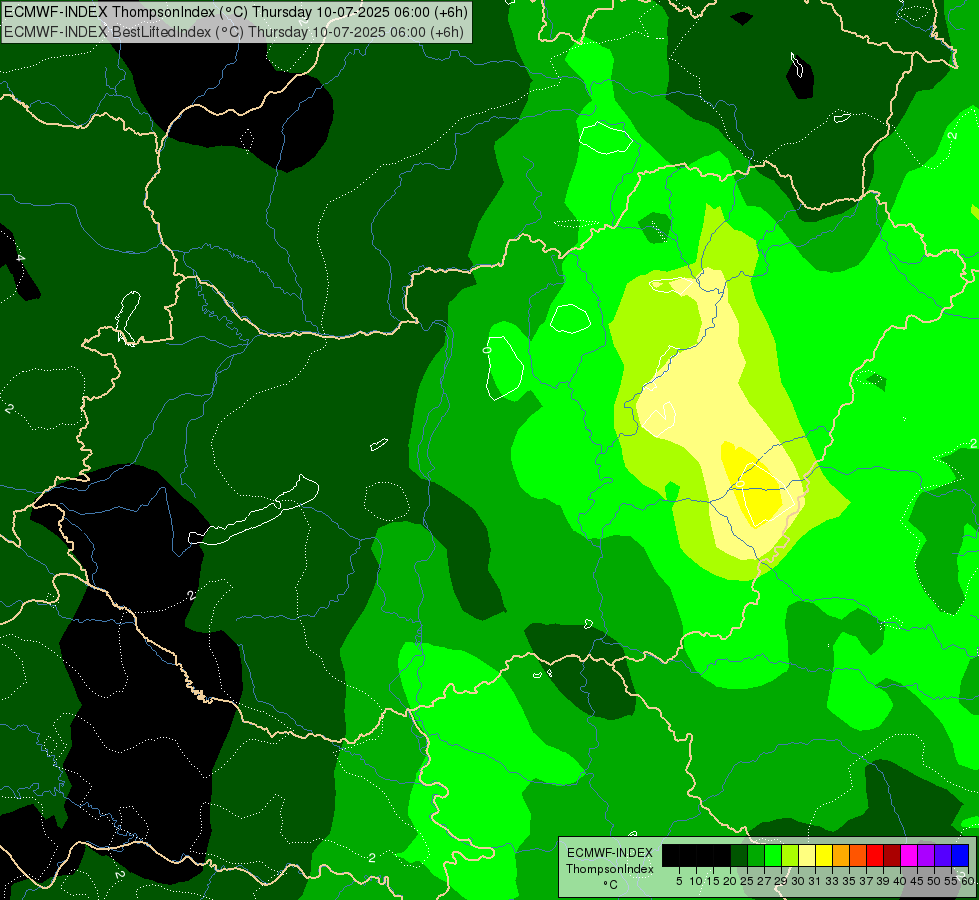Click the dark red 39-40 legend swatch
This screenshot has width=979, height=900.
tap(892, 855)
